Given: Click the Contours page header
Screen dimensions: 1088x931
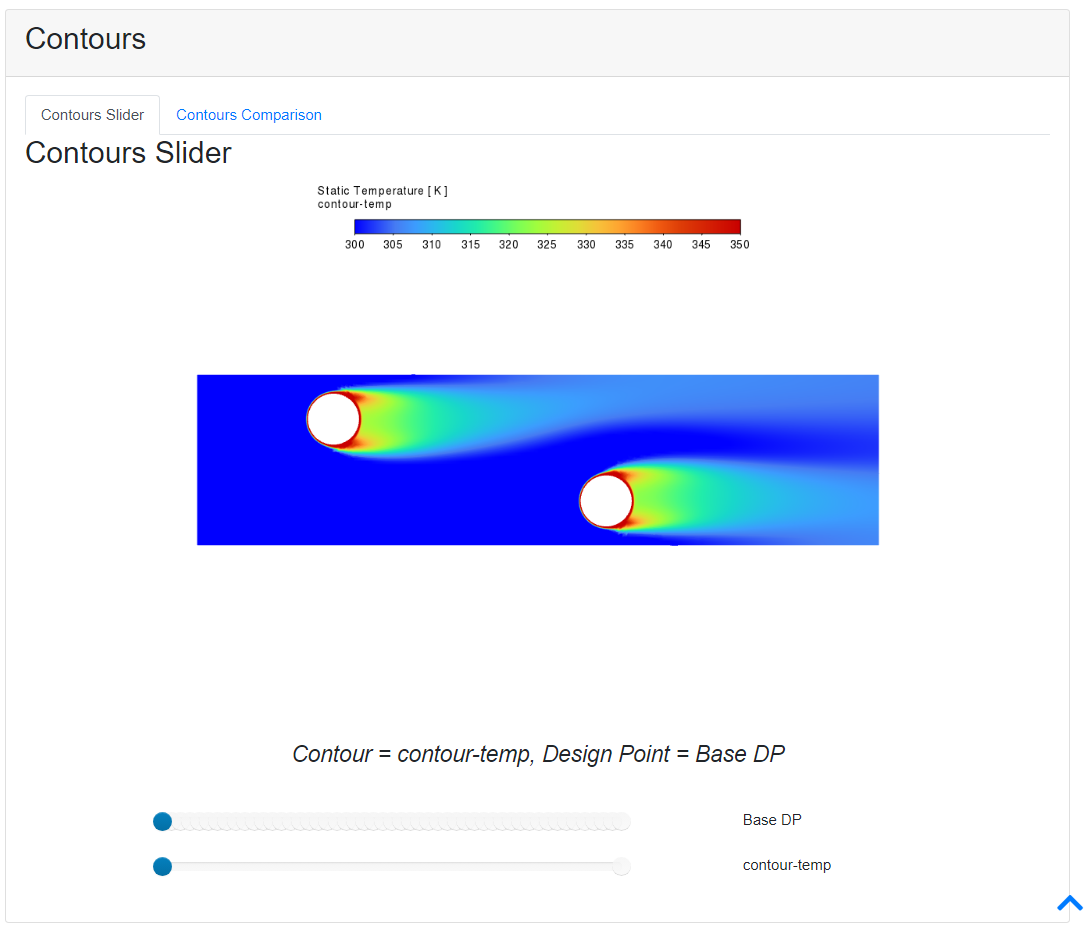Looking at the screenshot, I should click(x=85, y=39).
